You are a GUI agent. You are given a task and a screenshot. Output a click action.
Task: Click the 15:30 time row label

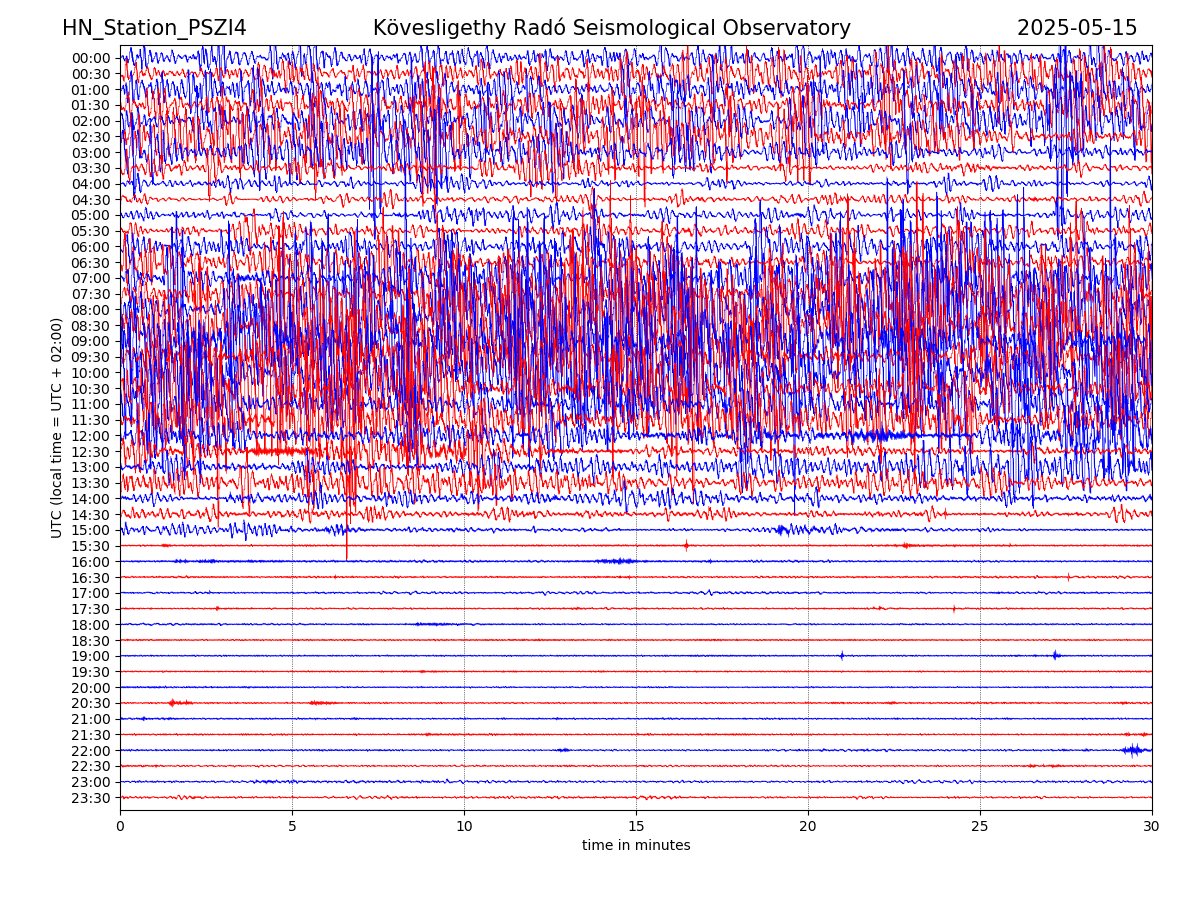[90, 546]
